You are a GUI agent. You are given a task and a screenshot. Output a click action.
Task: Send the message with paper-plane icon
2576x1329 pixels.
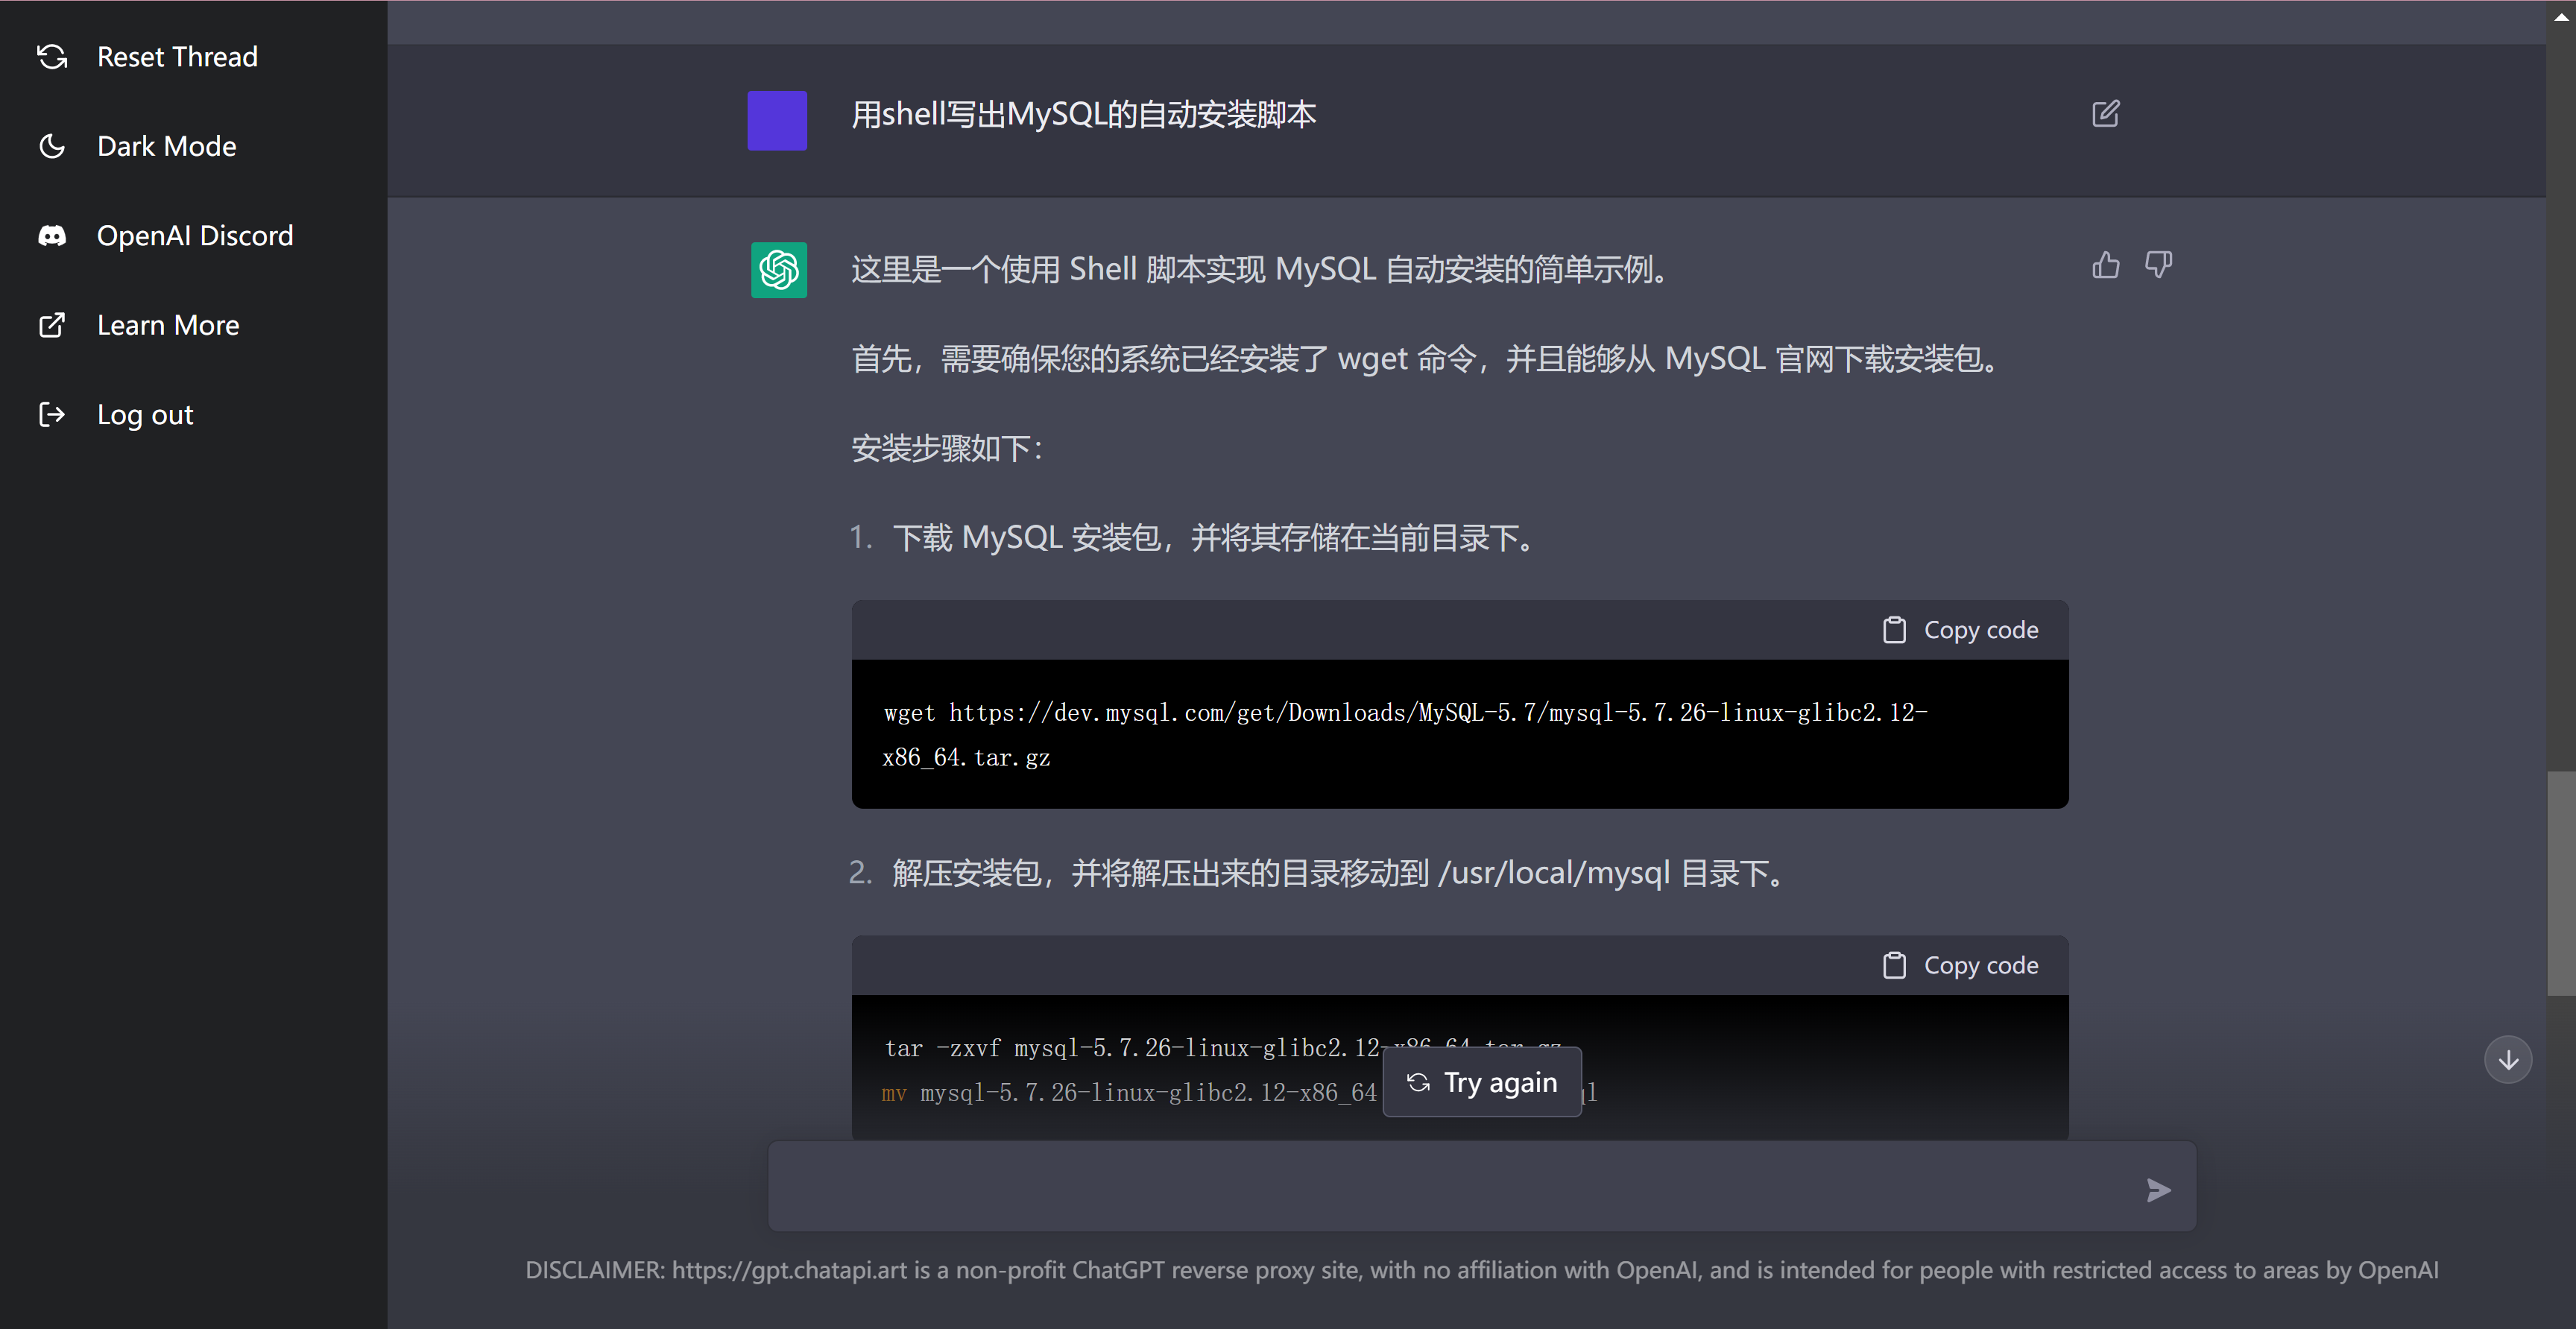point(2158,1190)
